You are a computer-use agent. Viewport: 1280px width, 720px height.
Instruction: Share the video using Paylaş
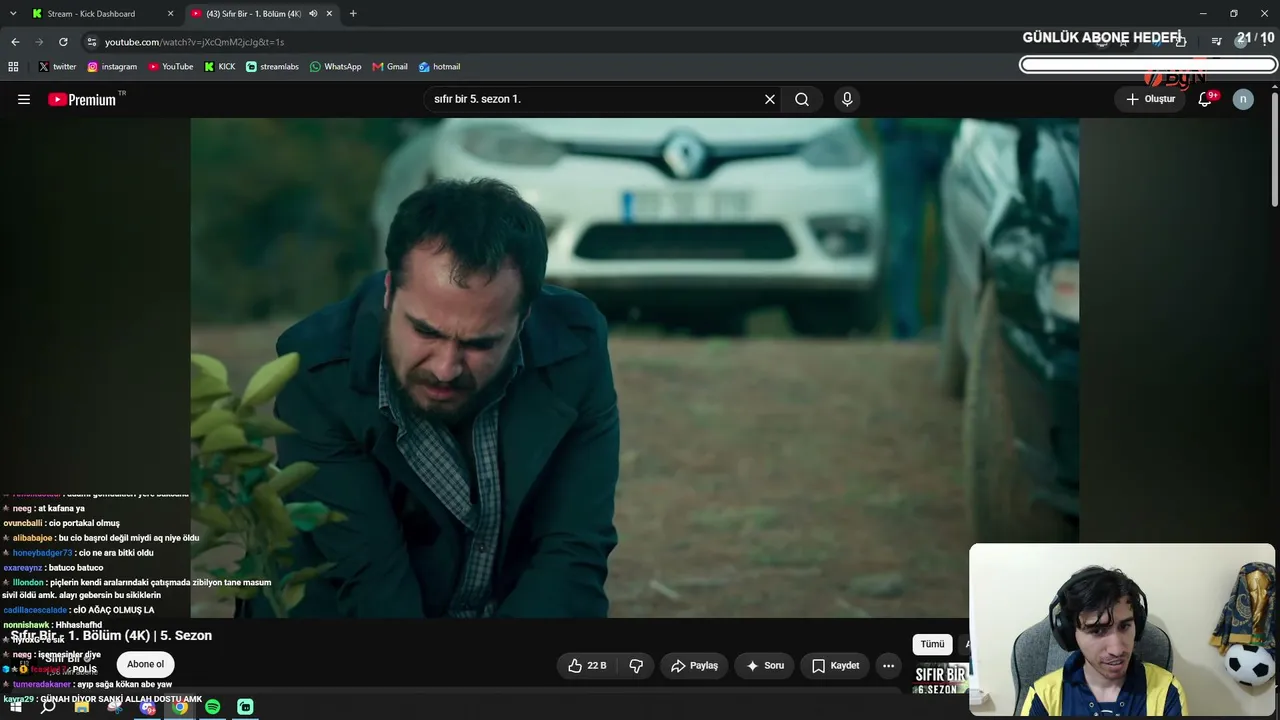coord(695,665)
